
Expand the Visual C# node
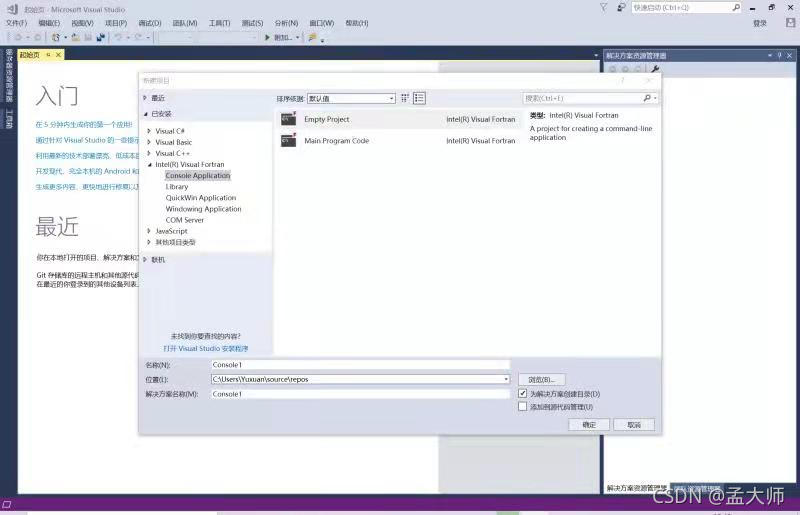[x=149, y=131]
